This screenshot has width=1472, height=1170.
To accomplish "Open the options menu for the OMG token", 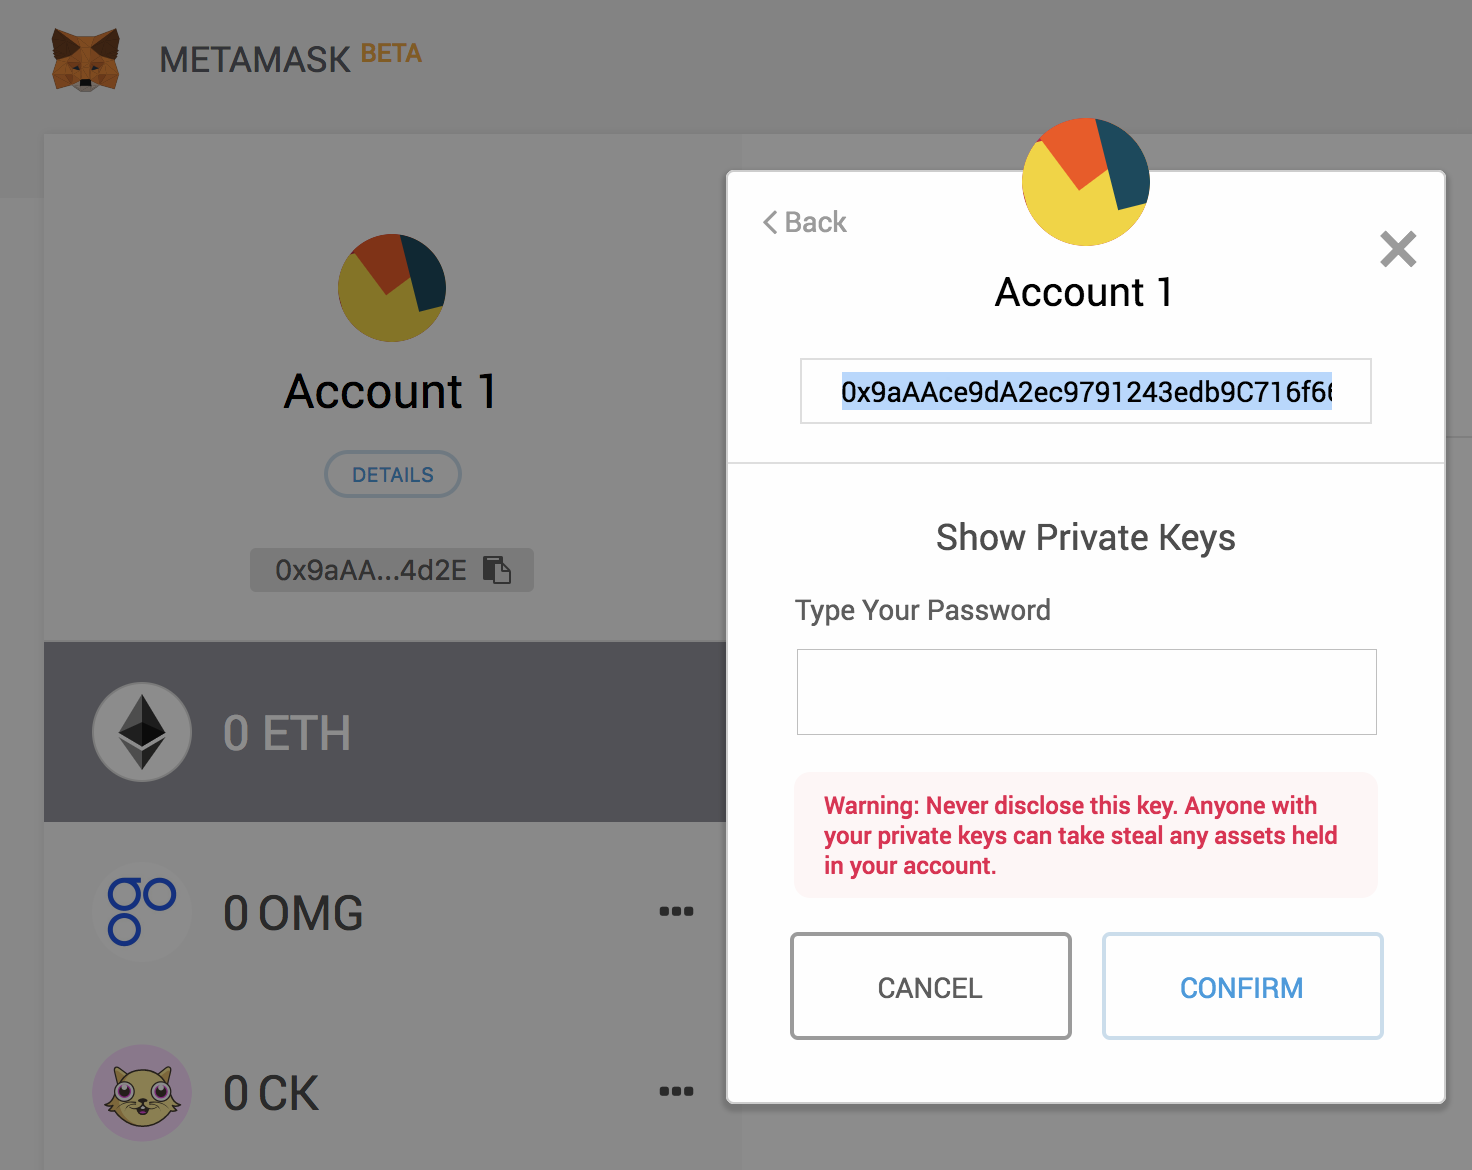I will [677, 910].
